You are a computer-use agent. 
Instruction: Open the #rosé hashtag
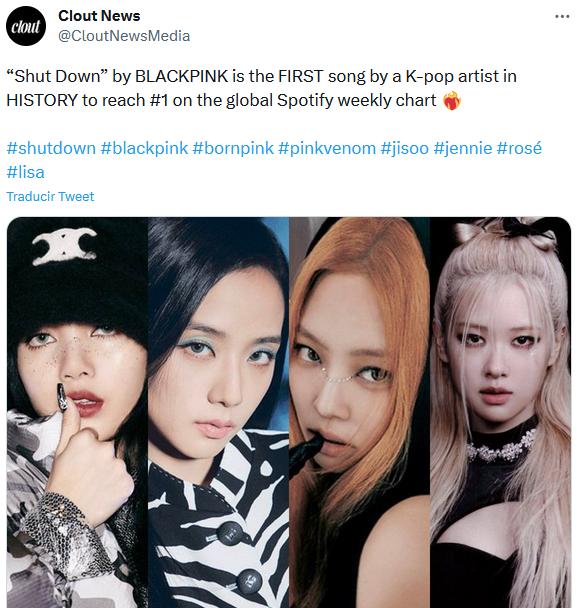pos(519,148)
